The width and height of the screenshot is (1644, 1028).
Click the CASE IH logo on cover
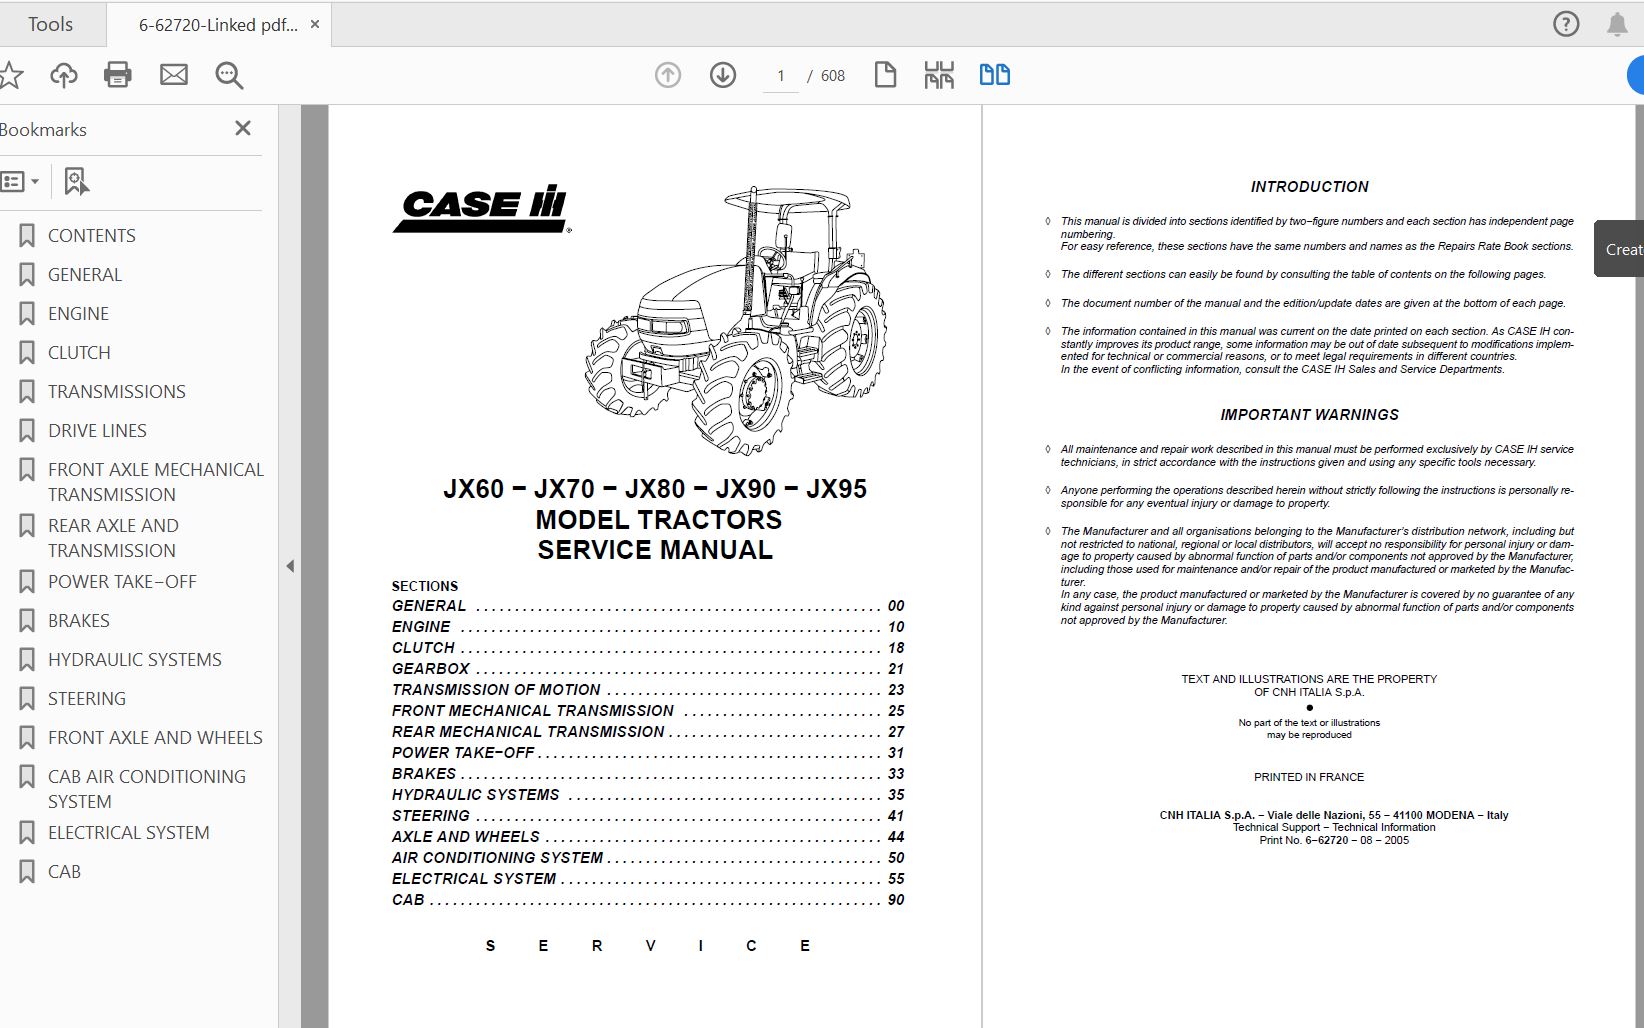click(482, 209)
